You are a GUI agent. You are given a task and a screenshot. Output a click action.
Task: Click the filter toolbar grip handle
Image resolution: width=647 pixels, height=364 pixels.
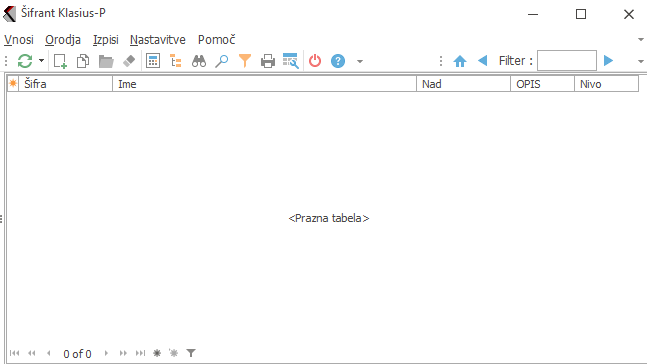[x=441, y=61]
